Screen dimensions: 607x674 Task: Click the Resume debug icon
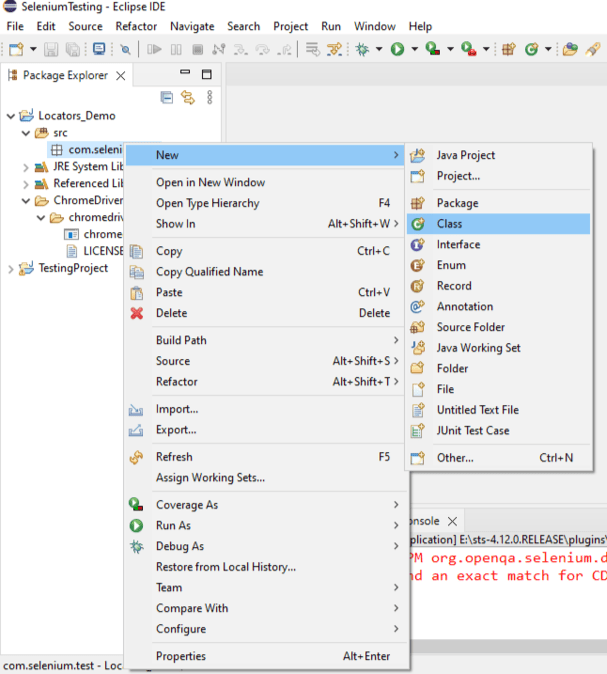(x=154, y=49)
